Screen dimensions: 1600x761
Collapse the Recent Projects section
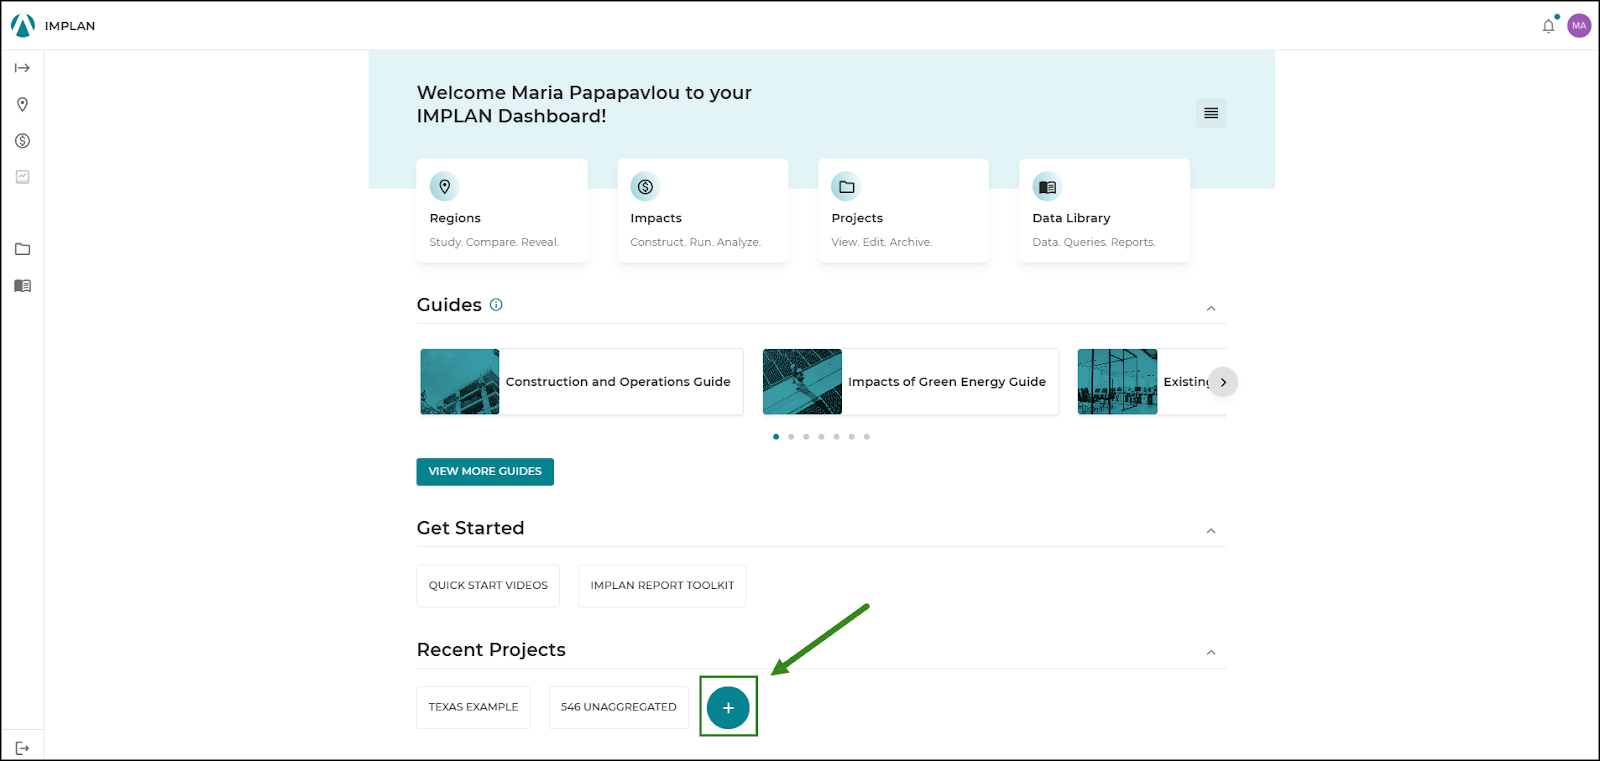click(x=1211, y=653)
